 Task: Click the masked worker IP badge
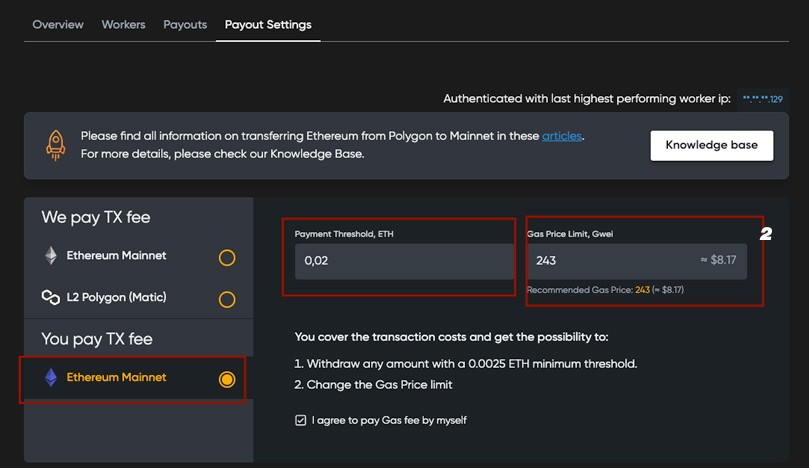(x=762, y=99)
